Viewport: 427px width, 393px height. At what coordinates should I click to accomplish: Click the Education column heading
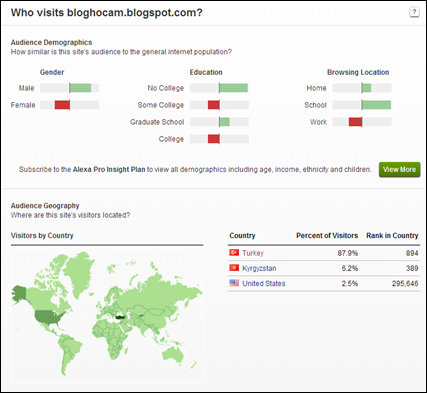coord(206,72)
